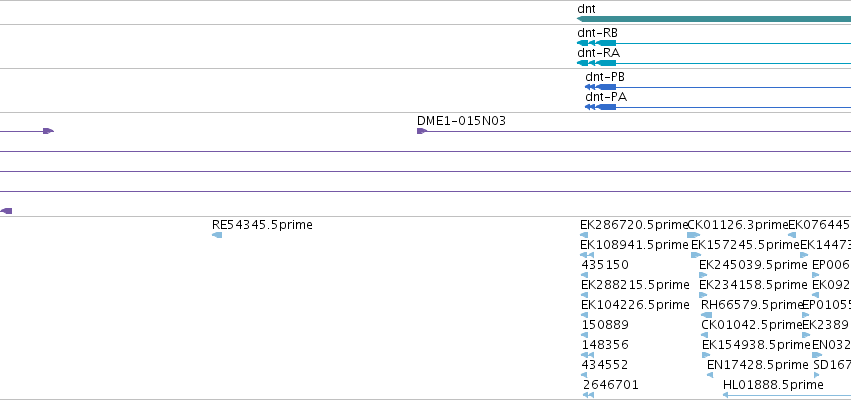Select EST CK01042.5prime
851x400 pixels.
(752, 325)
